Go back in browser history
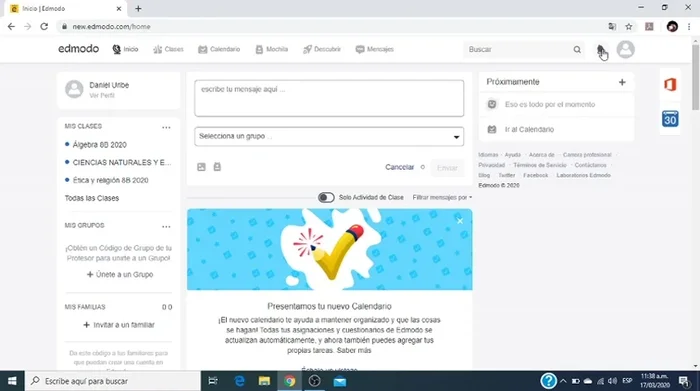The image size is (700, 391). point(11,27)
